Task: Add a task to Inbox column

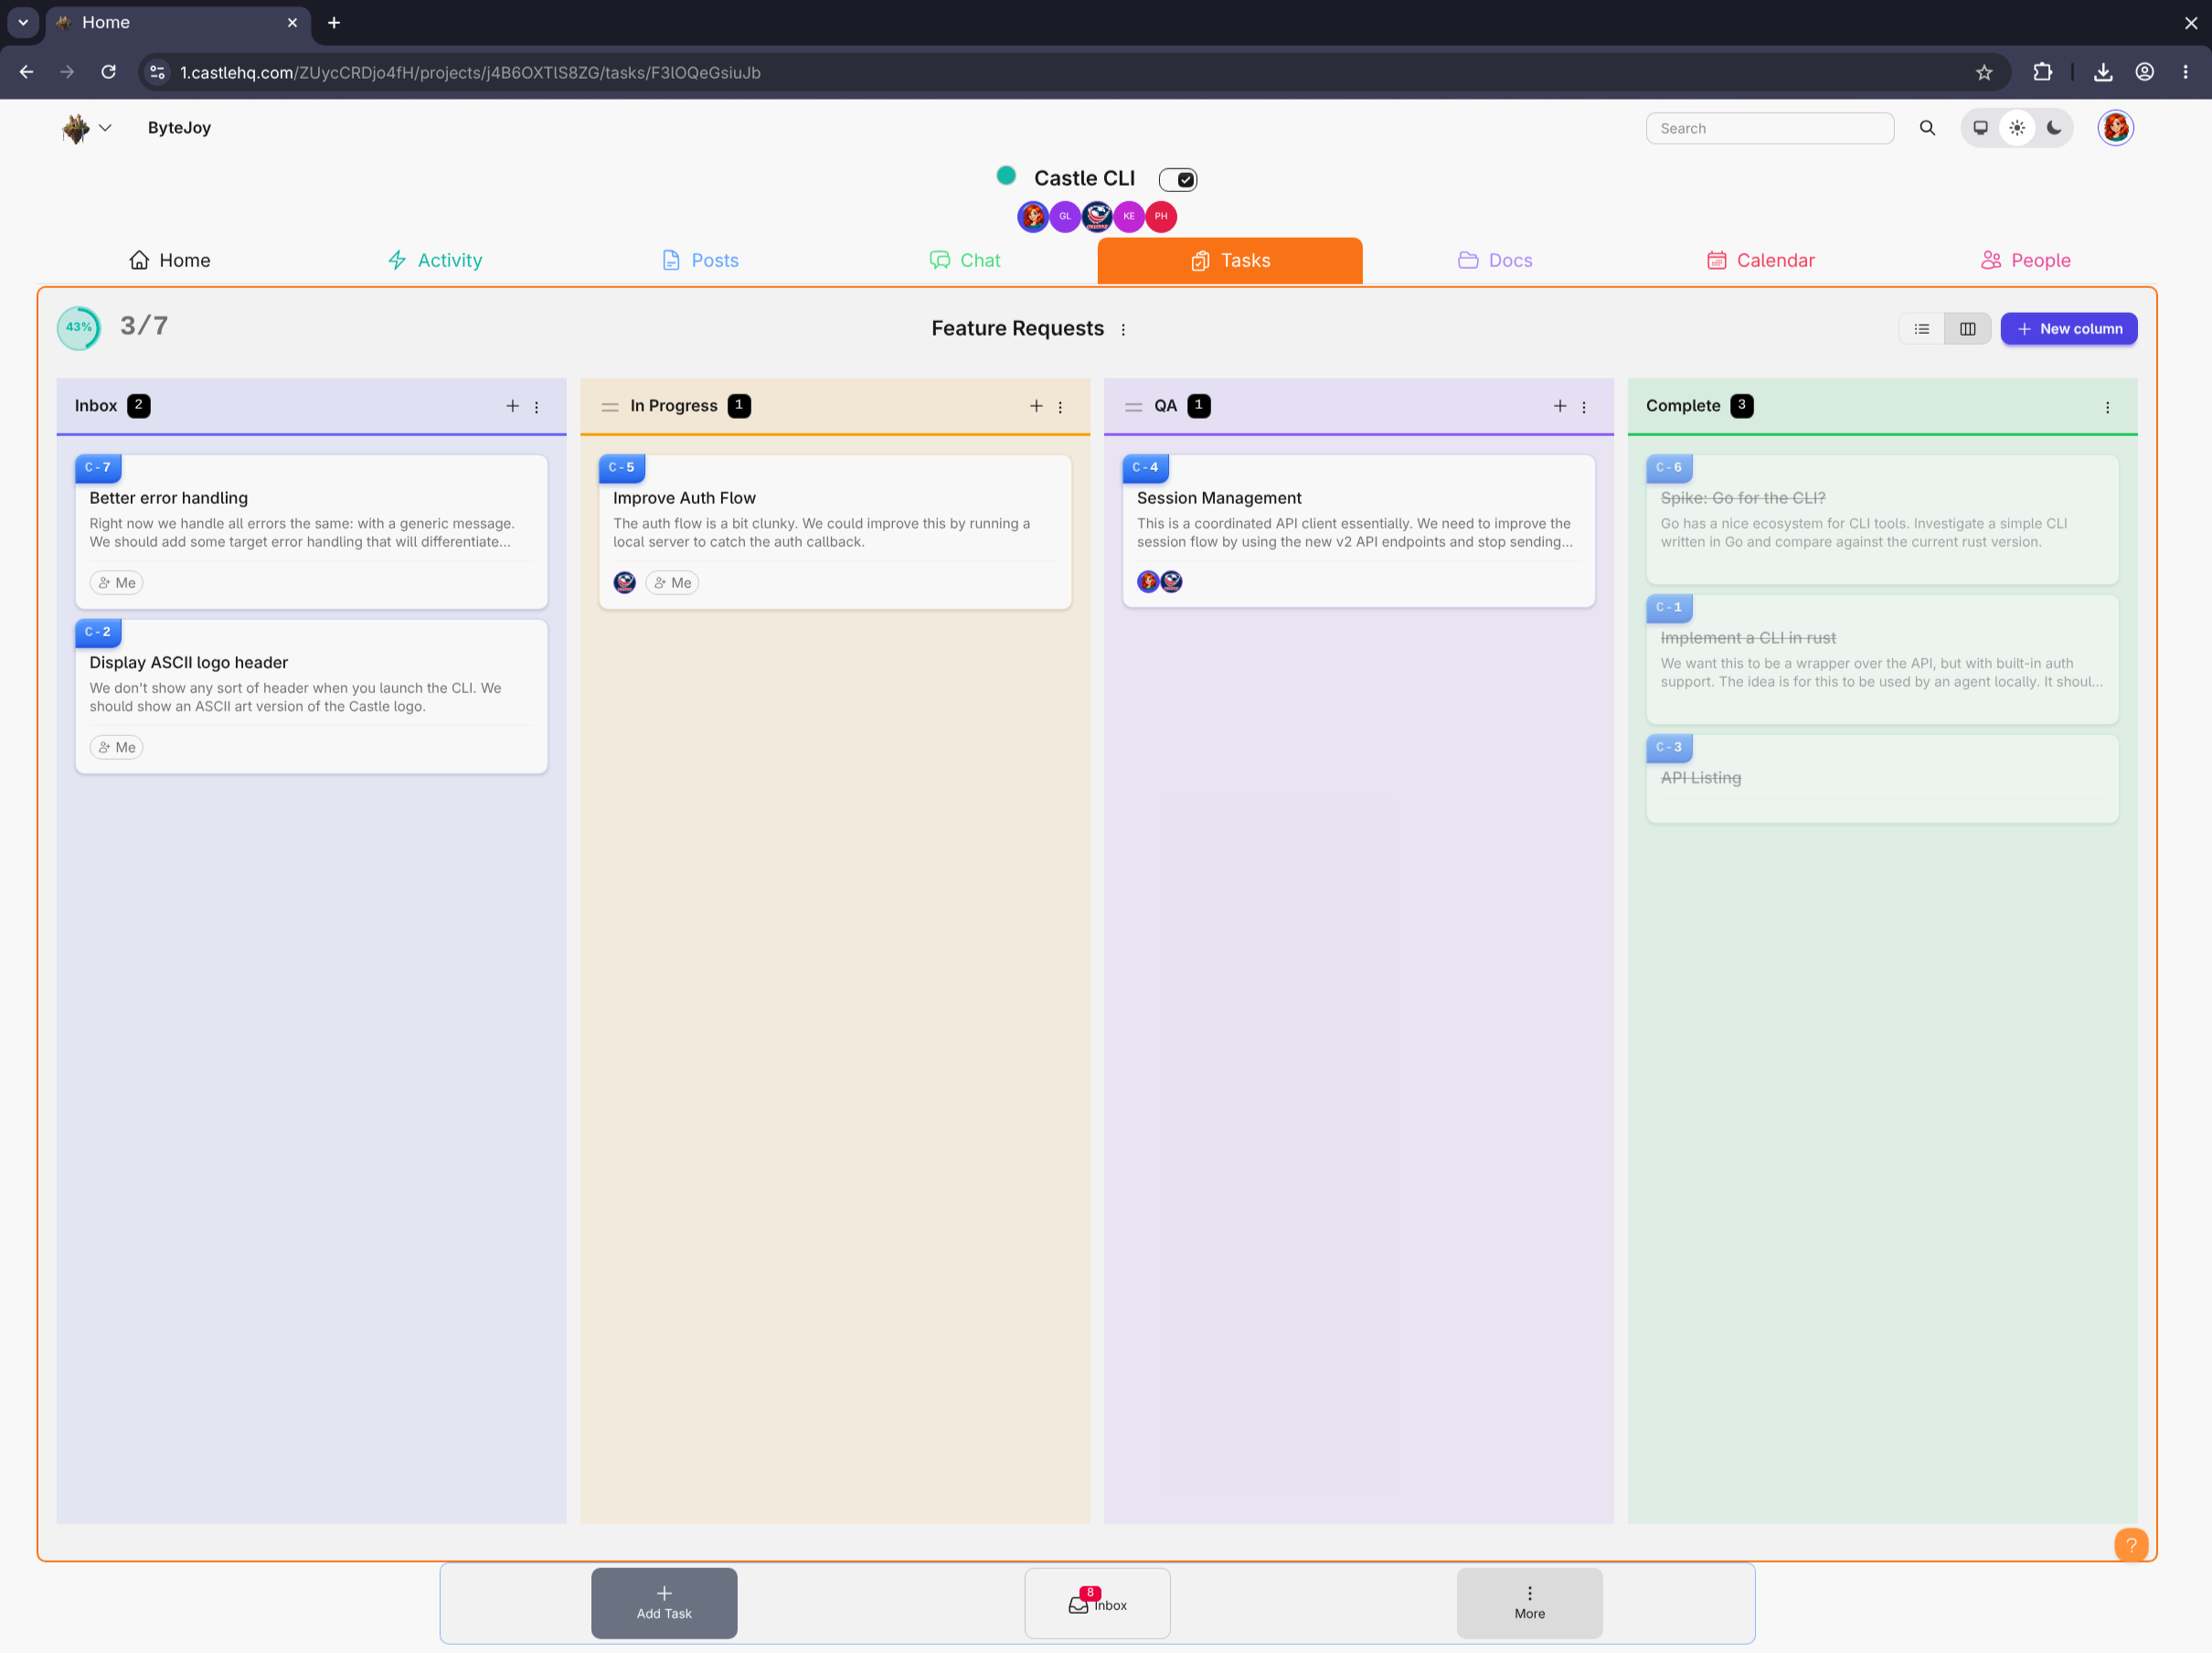Action: tap(512, 406)
